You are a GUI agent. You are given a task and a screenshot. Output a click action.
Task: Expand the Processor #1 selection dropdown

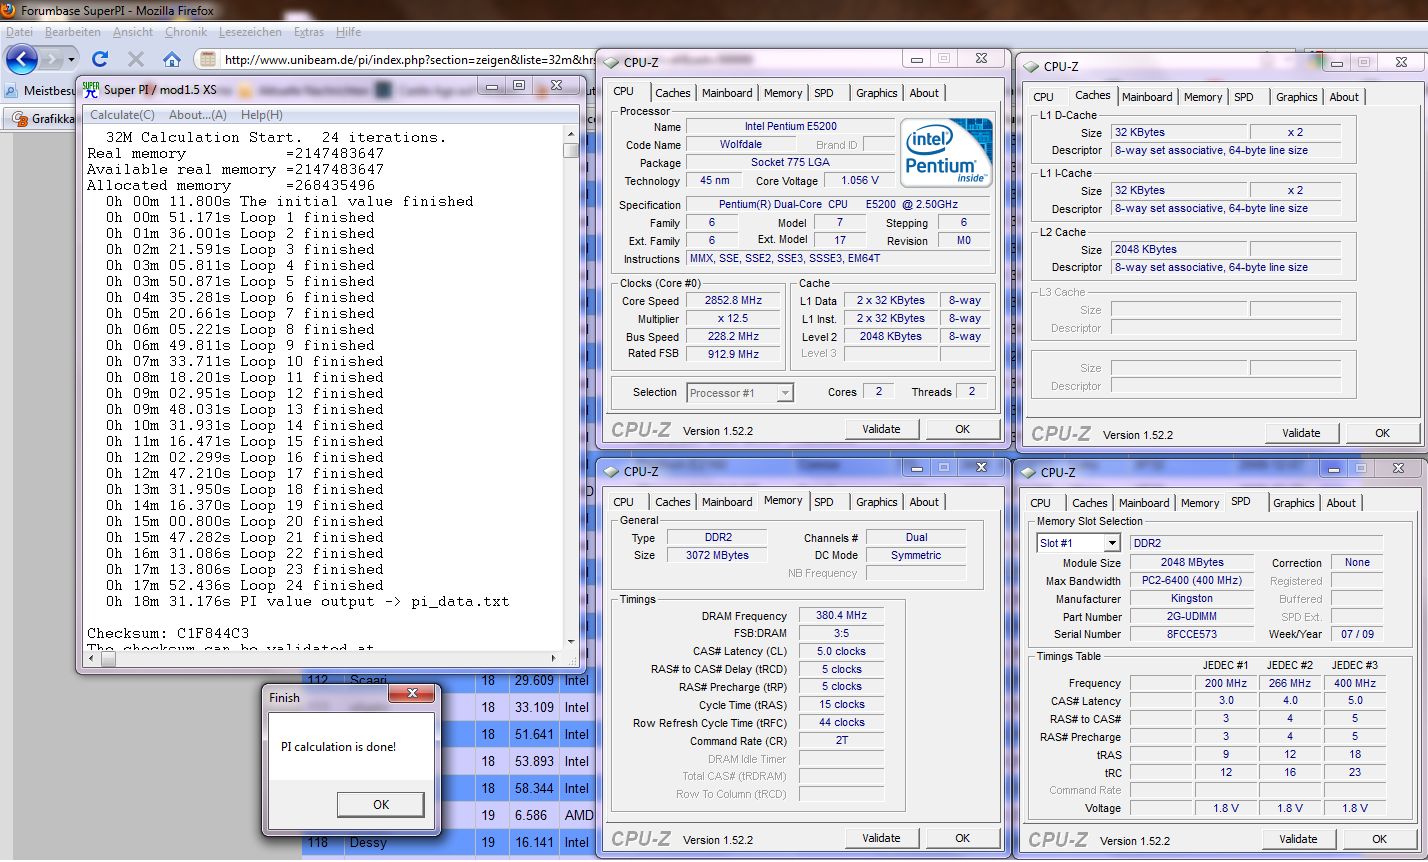point(785,393)
